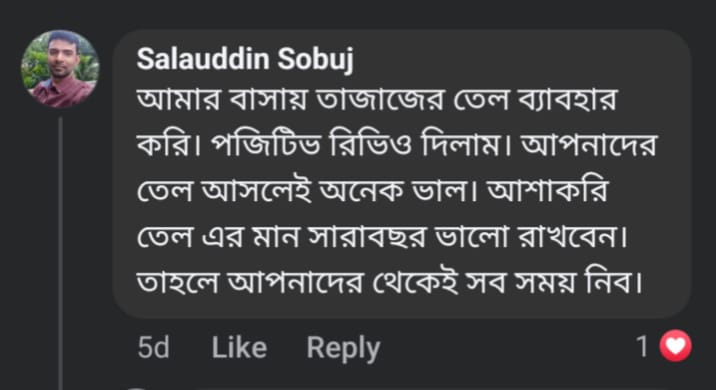Open the 5d timestamp link
This screenshot has width=716, height=390.
(153, 348)
